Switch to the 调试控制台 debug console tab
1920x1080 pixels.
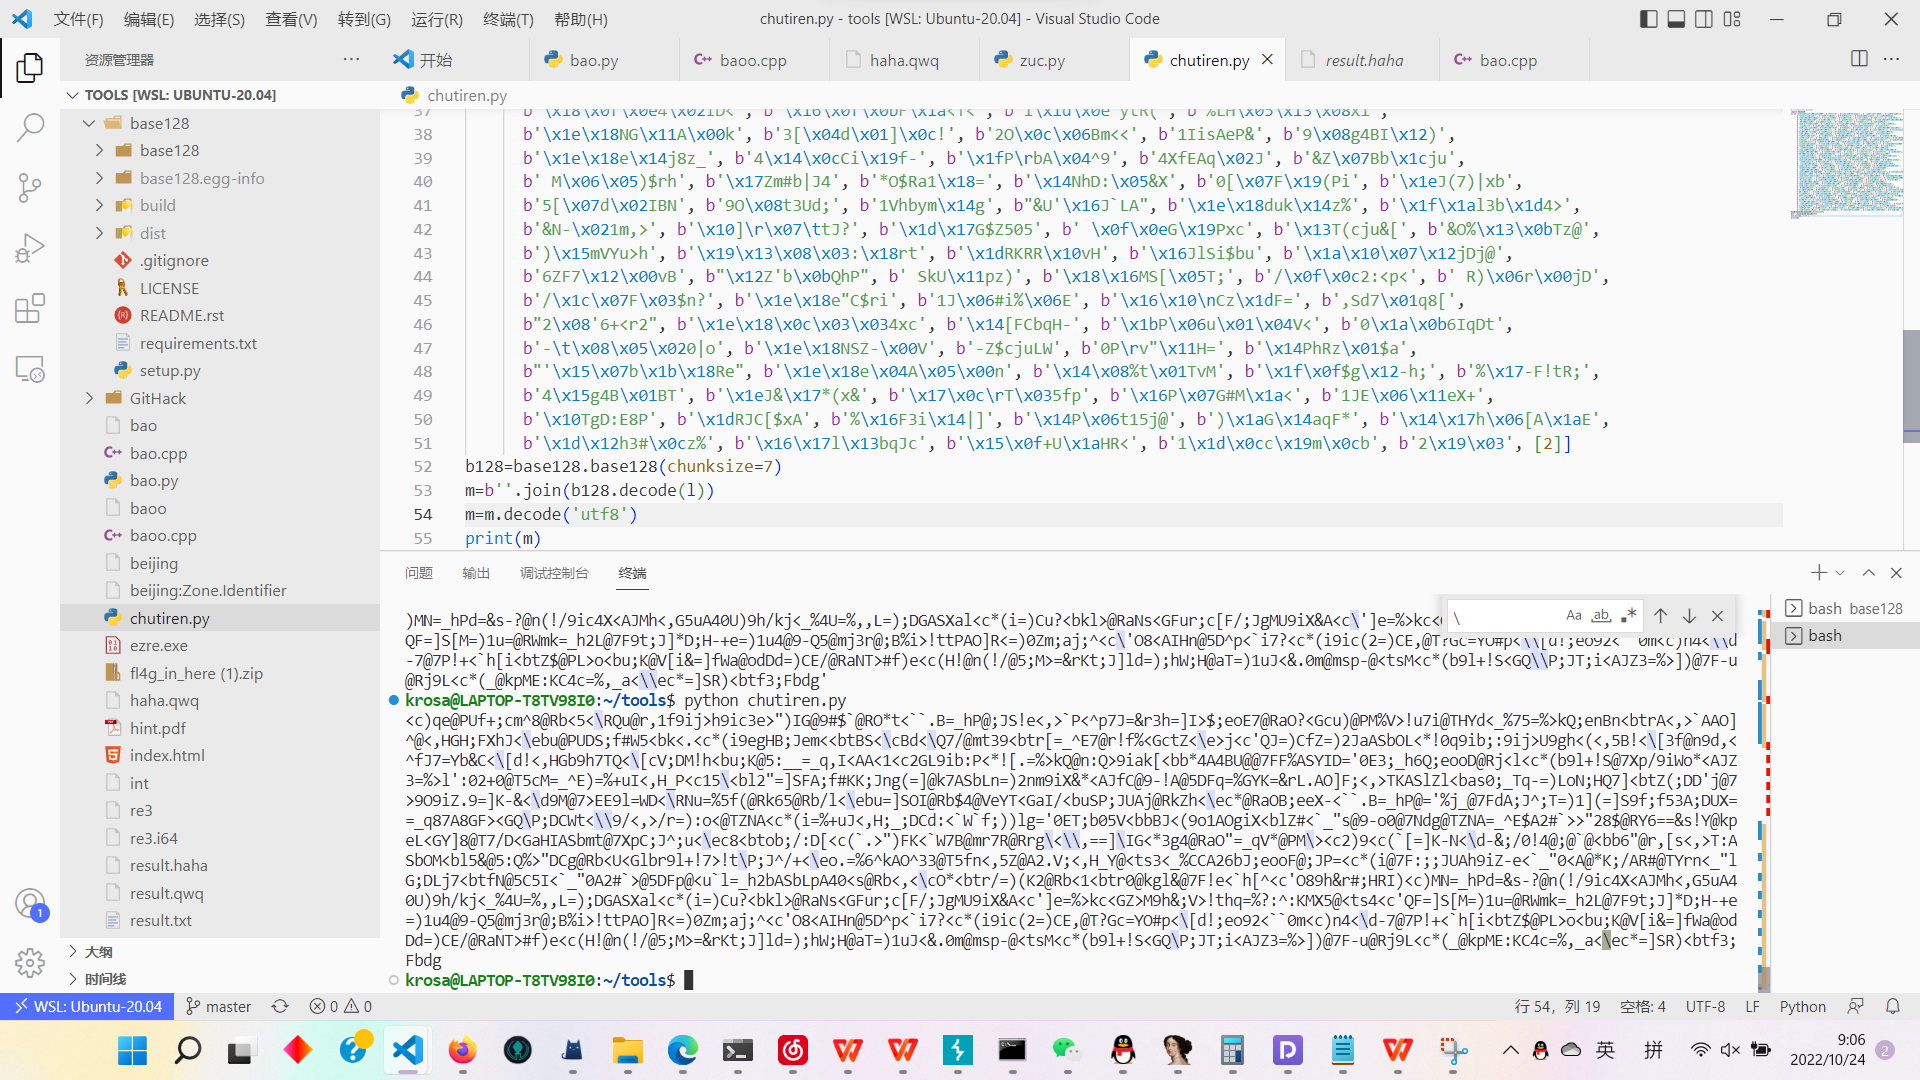point(554,573)
